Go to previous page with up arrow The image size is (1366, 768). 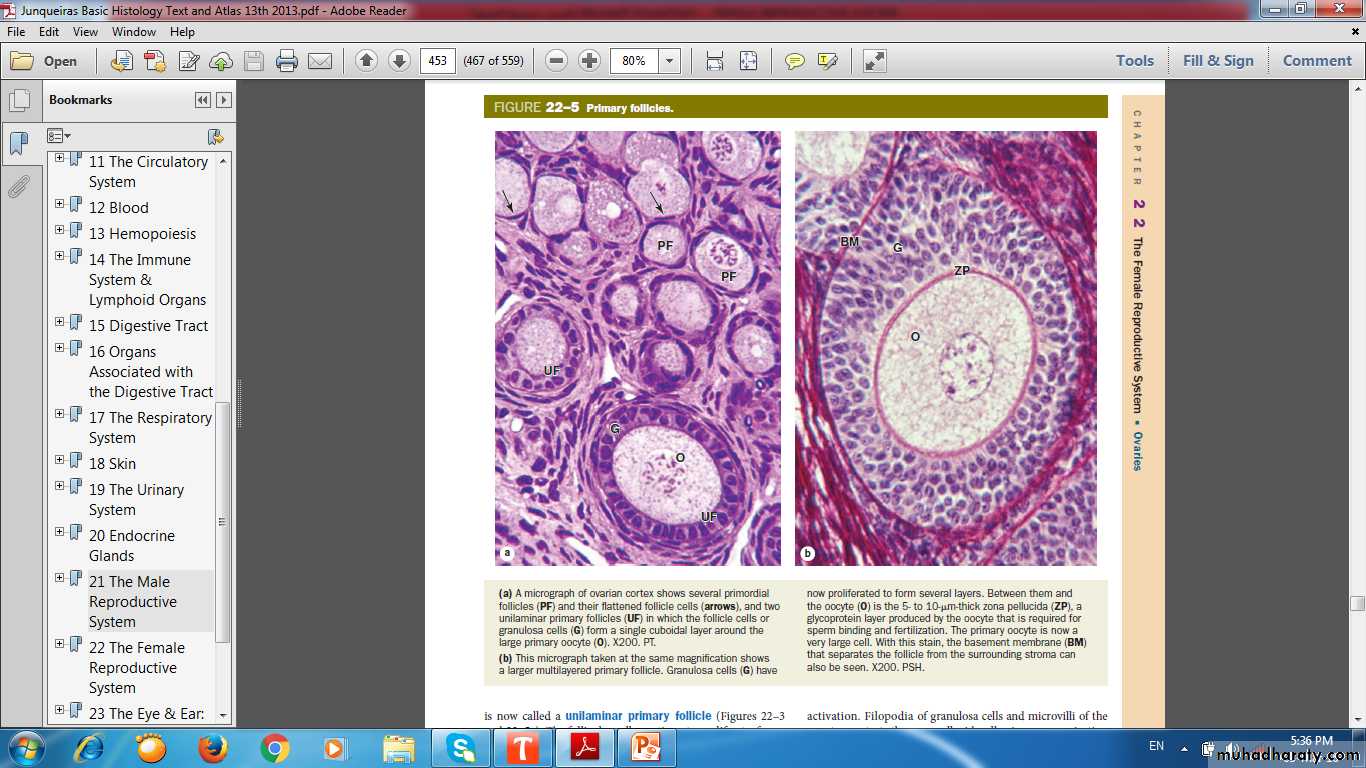366,61
